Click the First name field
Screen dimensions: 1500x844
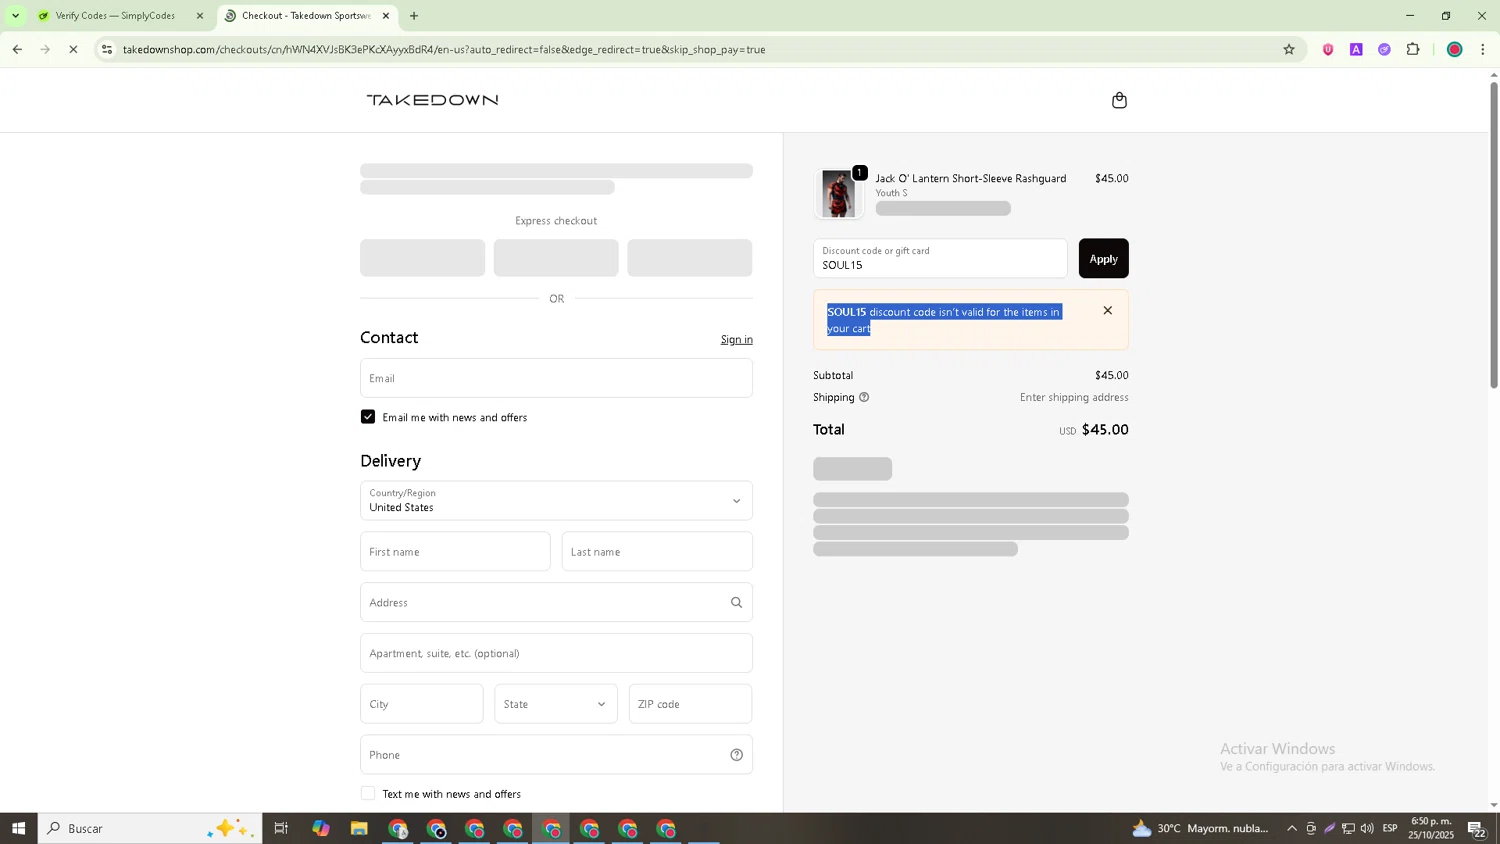point(455,552)
